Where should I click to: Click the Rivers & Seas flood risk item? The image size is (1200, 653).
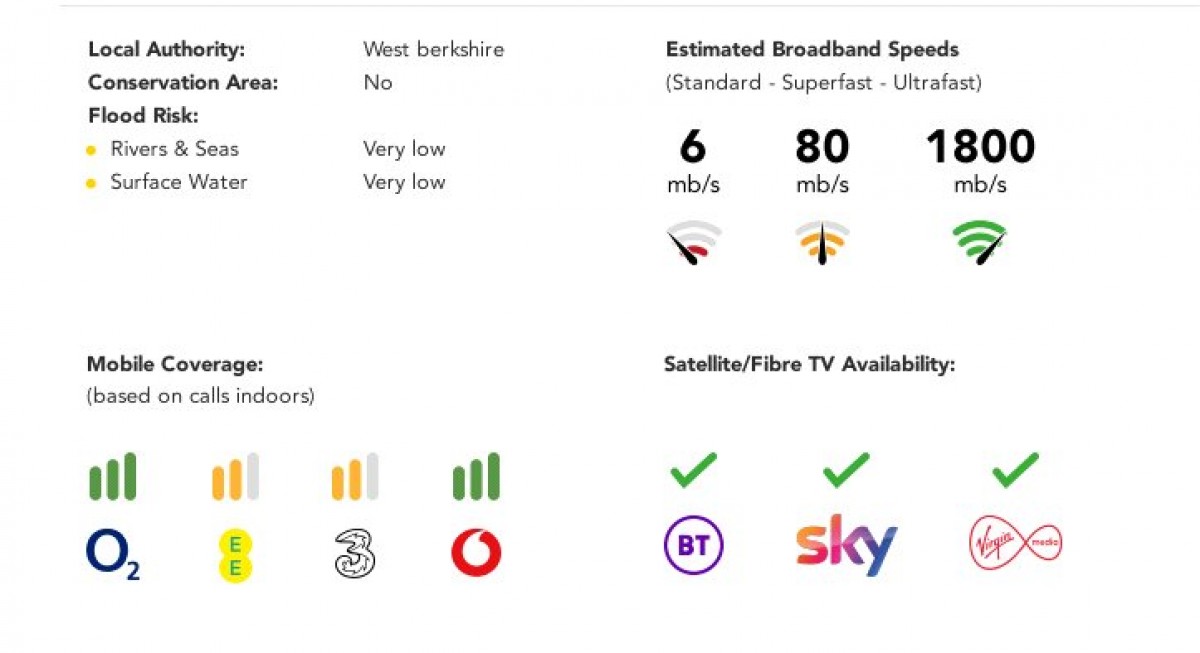pyautogui.click(x=175, y=149)
